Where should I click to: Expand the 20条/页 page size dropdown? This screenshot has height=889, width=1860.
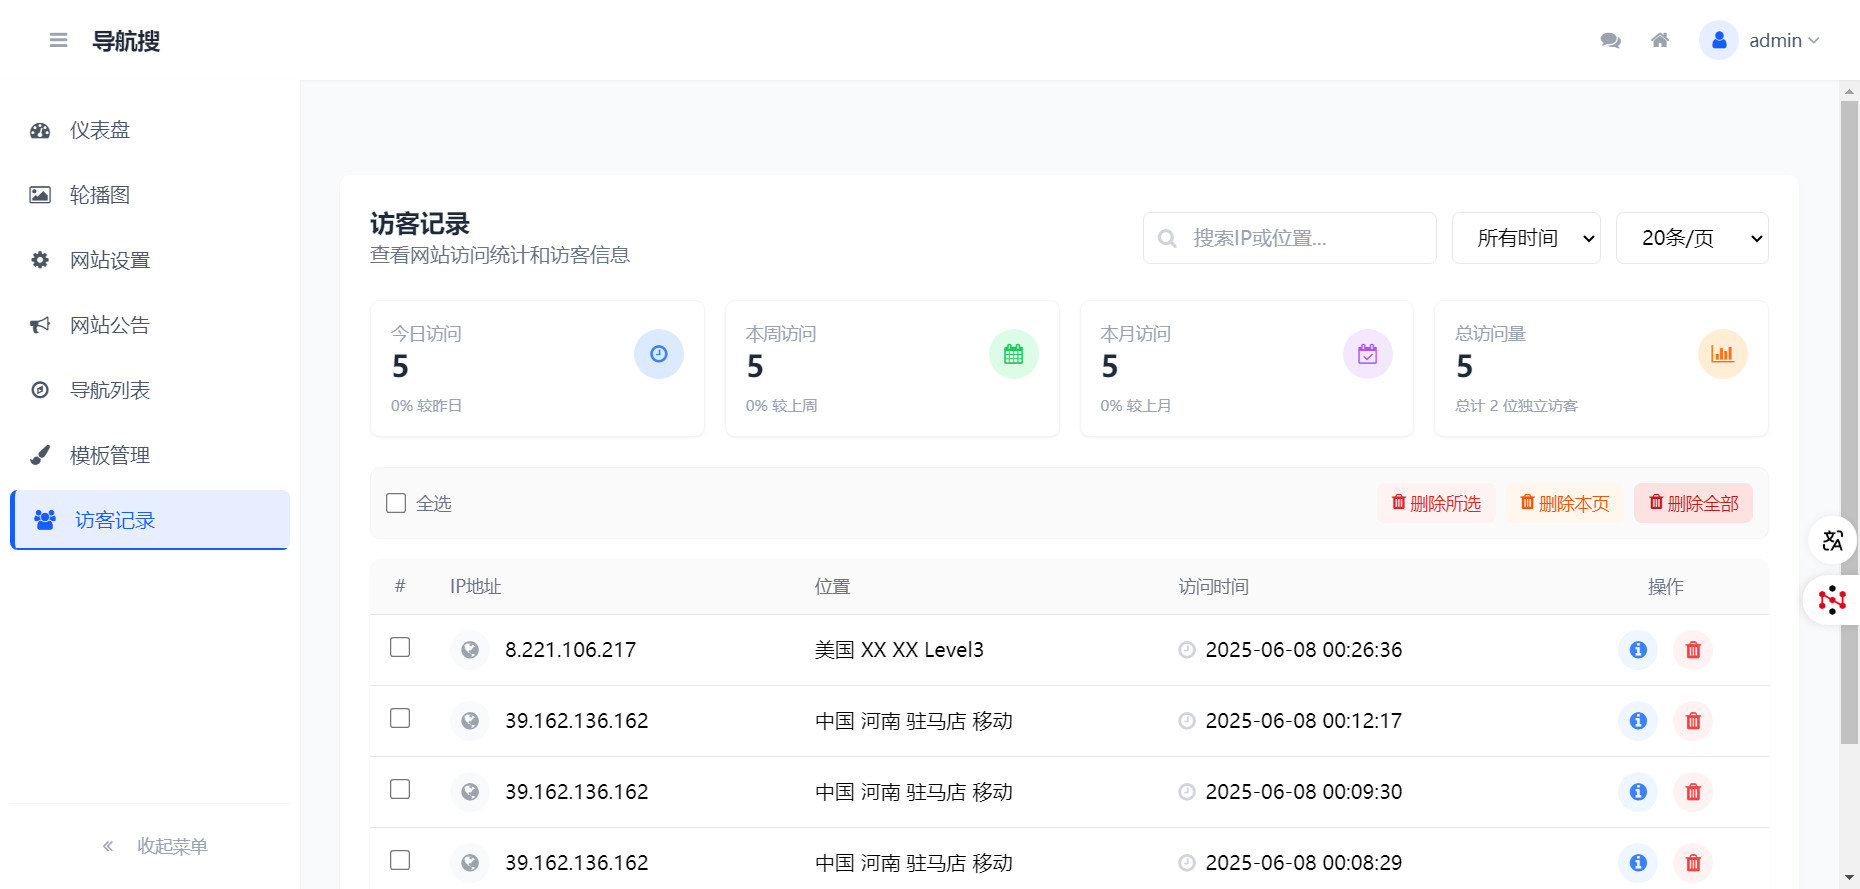tap(1692, 238)
